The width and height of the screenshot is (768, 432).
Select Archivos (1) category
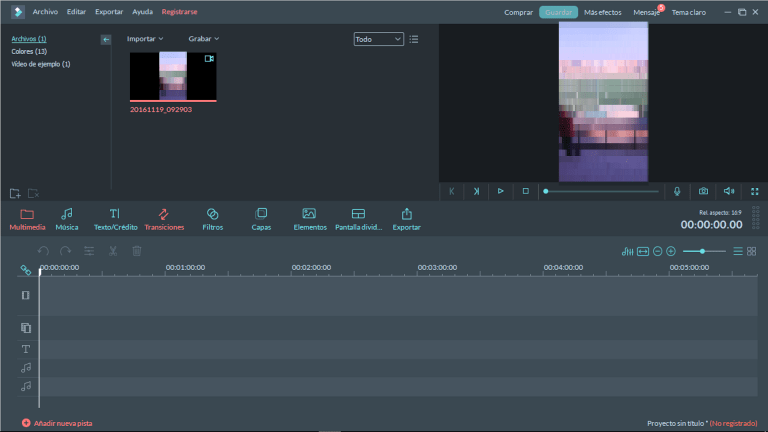point(29,39)
